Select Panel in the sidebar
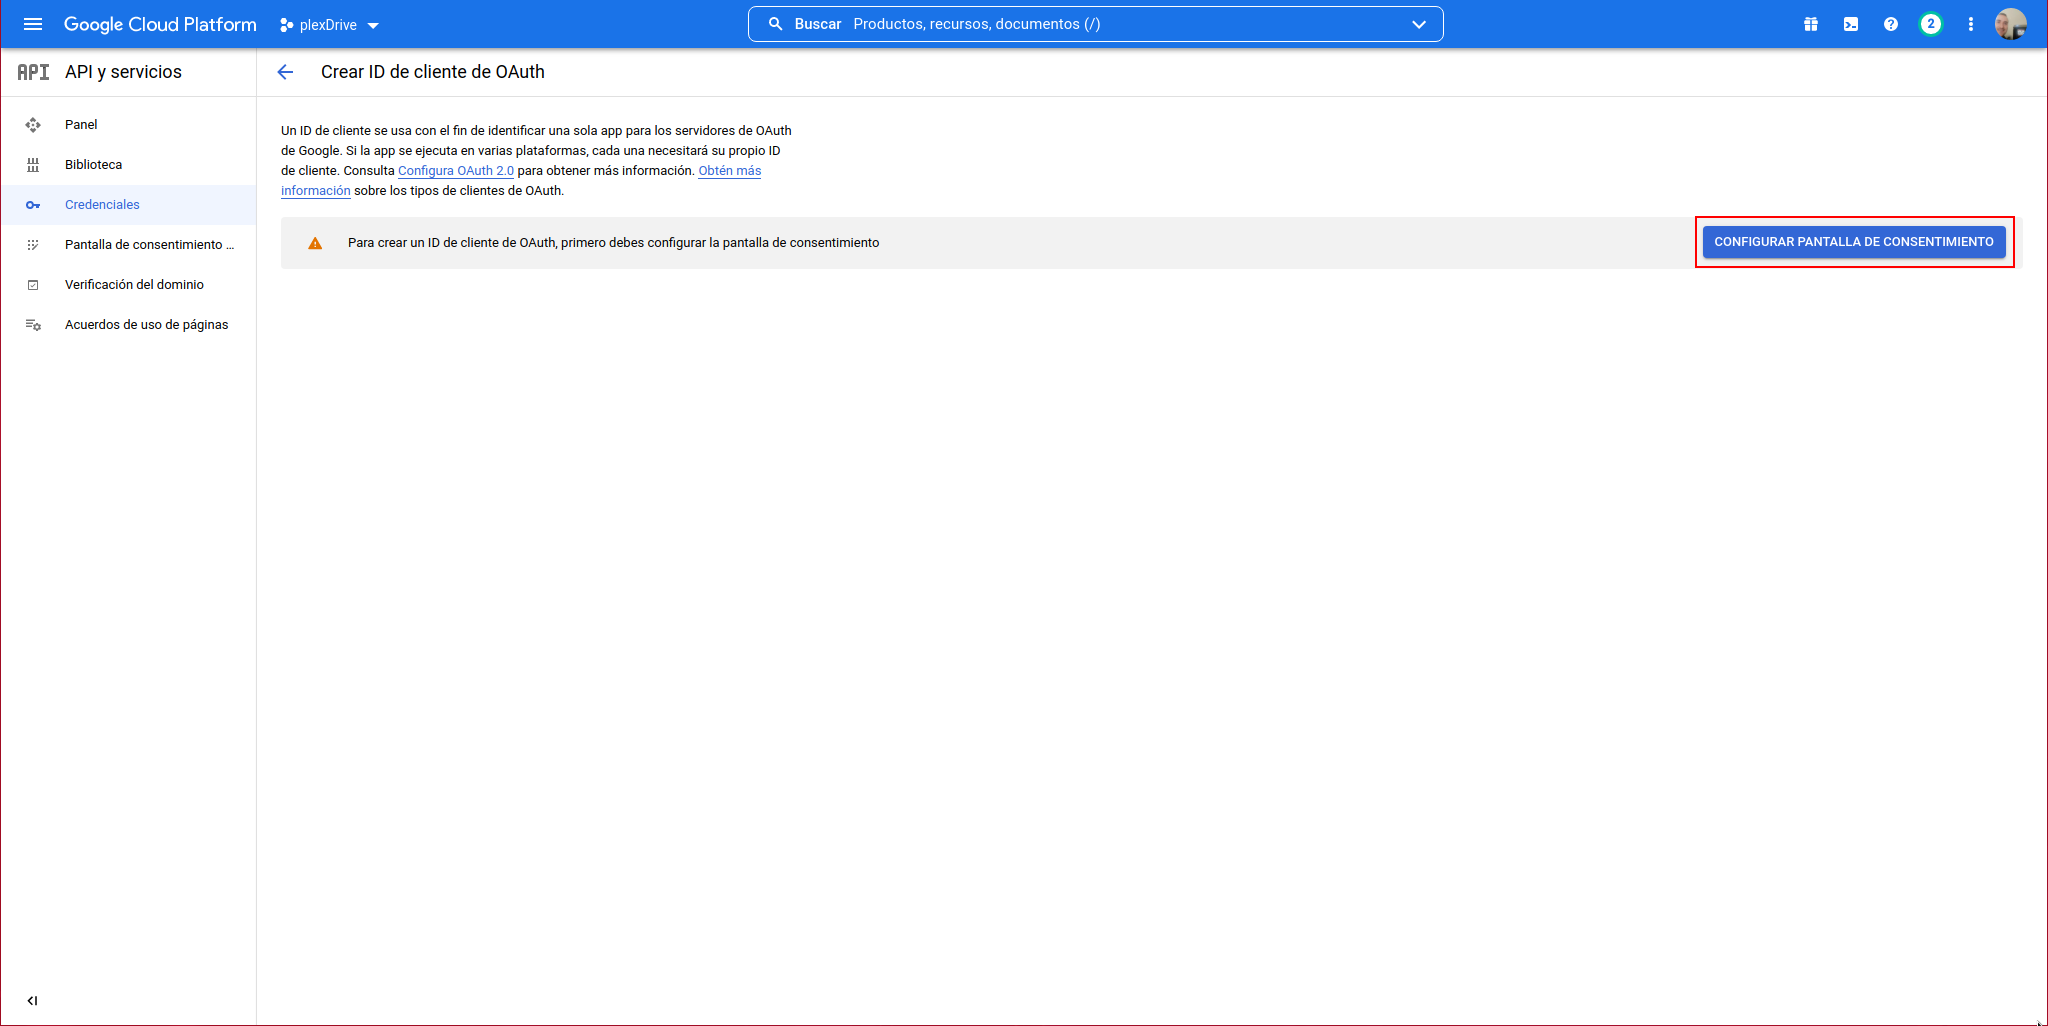This screenshot has width=2048, height=1026. click(x=81, y=125)
